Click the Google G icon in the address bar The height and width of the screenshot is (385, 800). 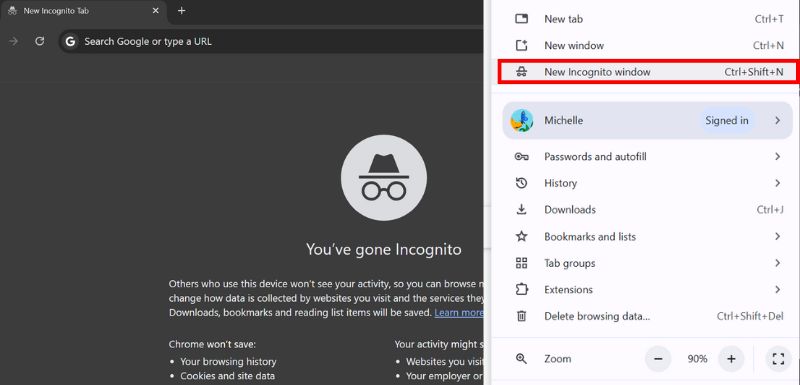coord(70,41)
